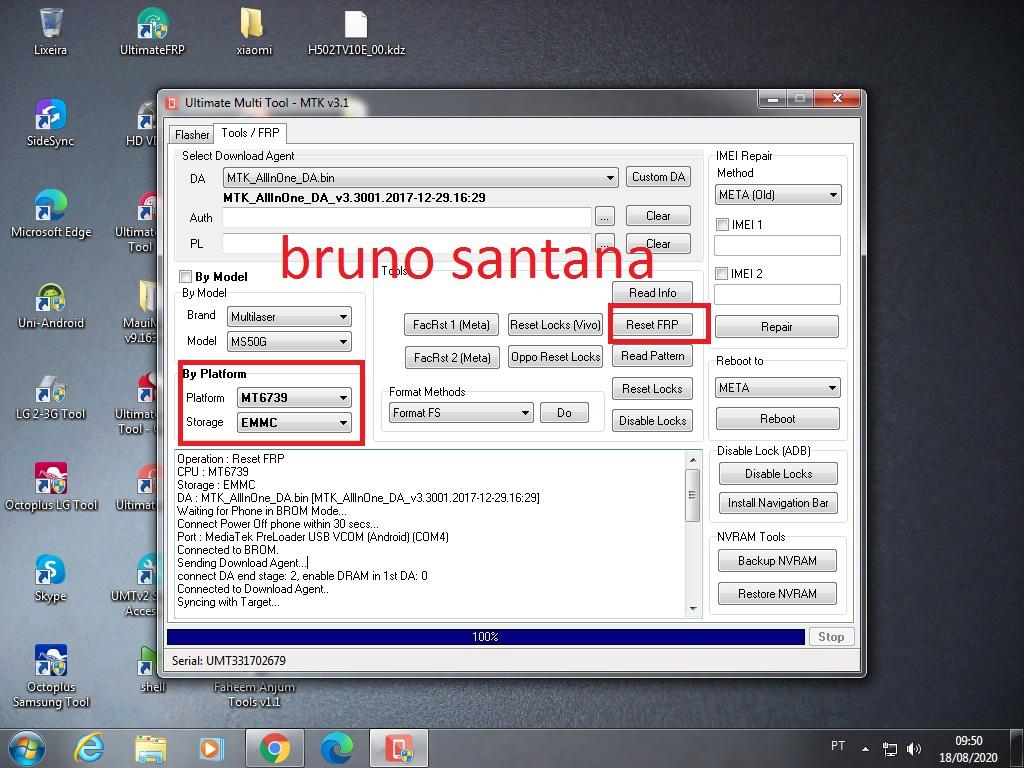The image size is (1024, 768).
Task: Click the Reboot button
Action: click(777, 419)
